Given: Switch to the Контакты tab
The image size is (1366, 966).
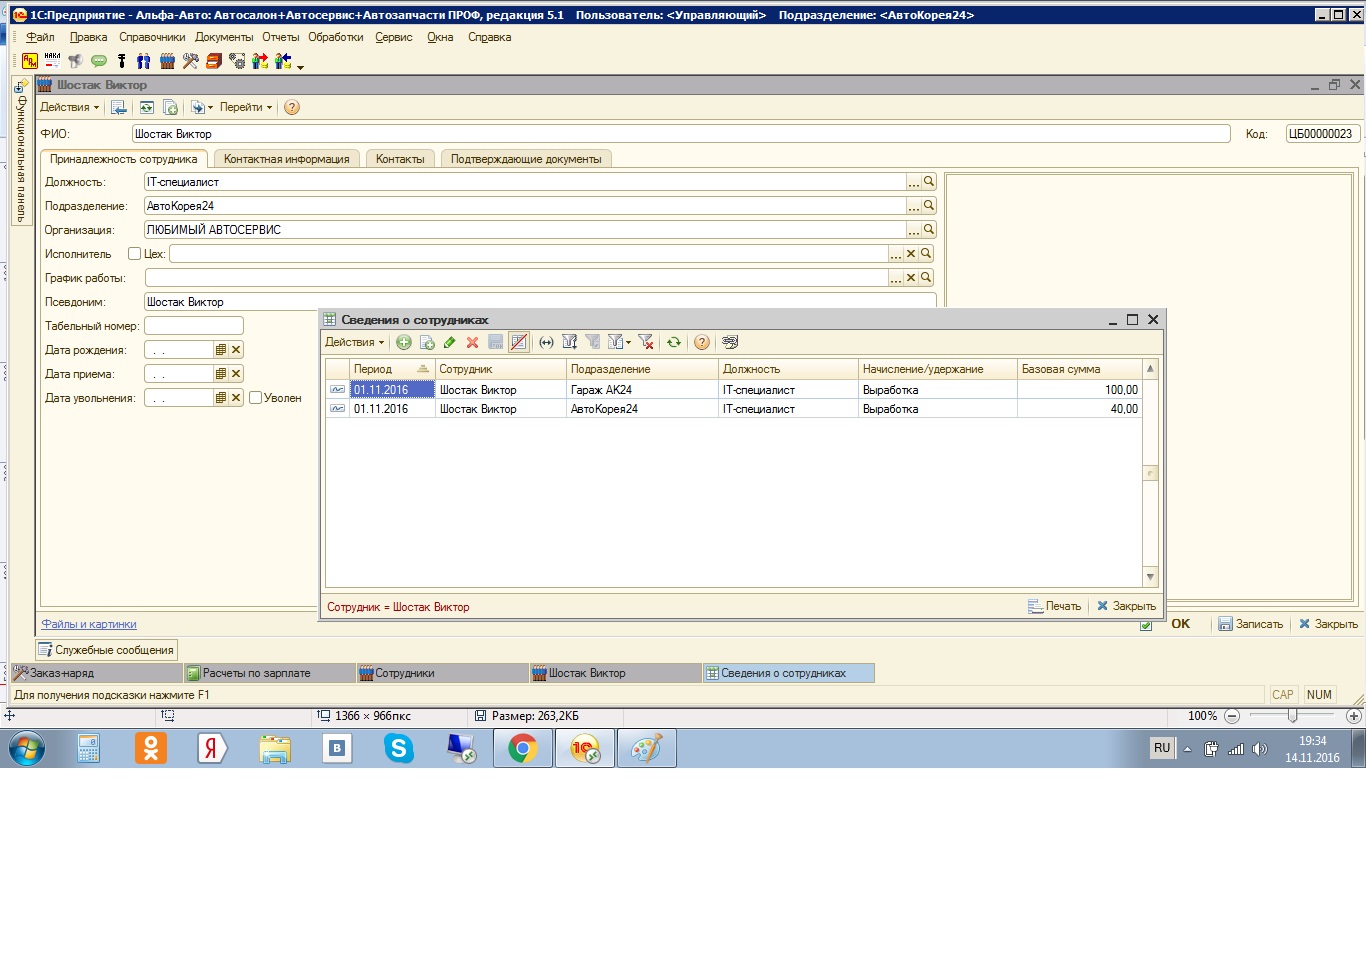Looking at the screenshot, I should coord(400,159).
